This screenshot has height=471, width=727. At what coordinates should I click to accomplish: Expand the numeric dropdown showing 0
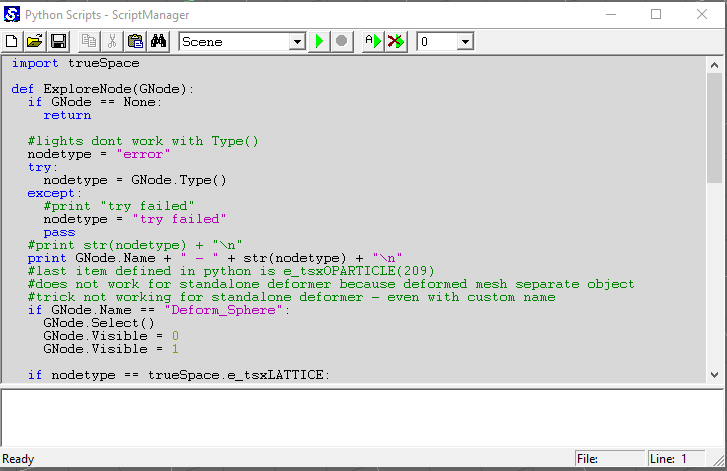tap(465, 42)
